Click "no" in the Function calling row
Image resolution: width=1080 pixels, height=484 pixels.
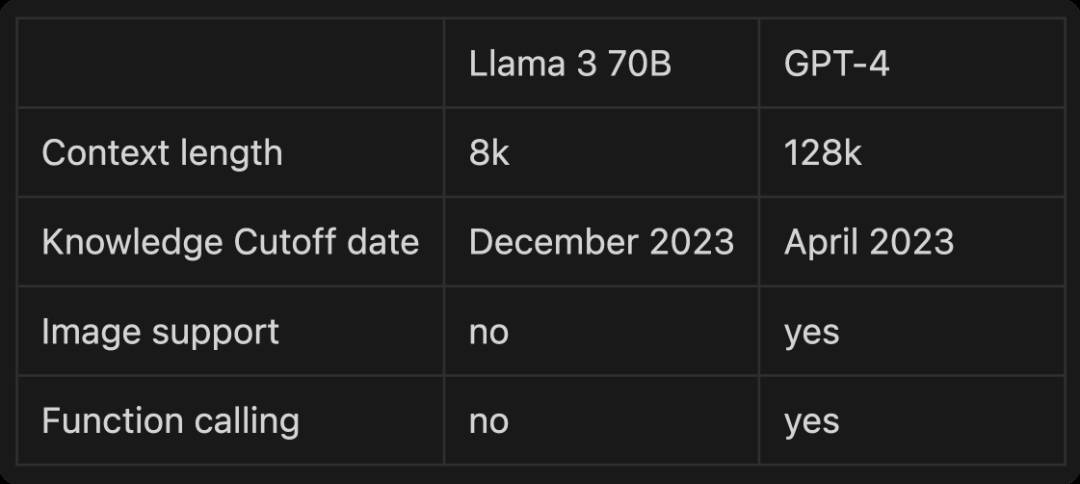(x=488, y=422)
